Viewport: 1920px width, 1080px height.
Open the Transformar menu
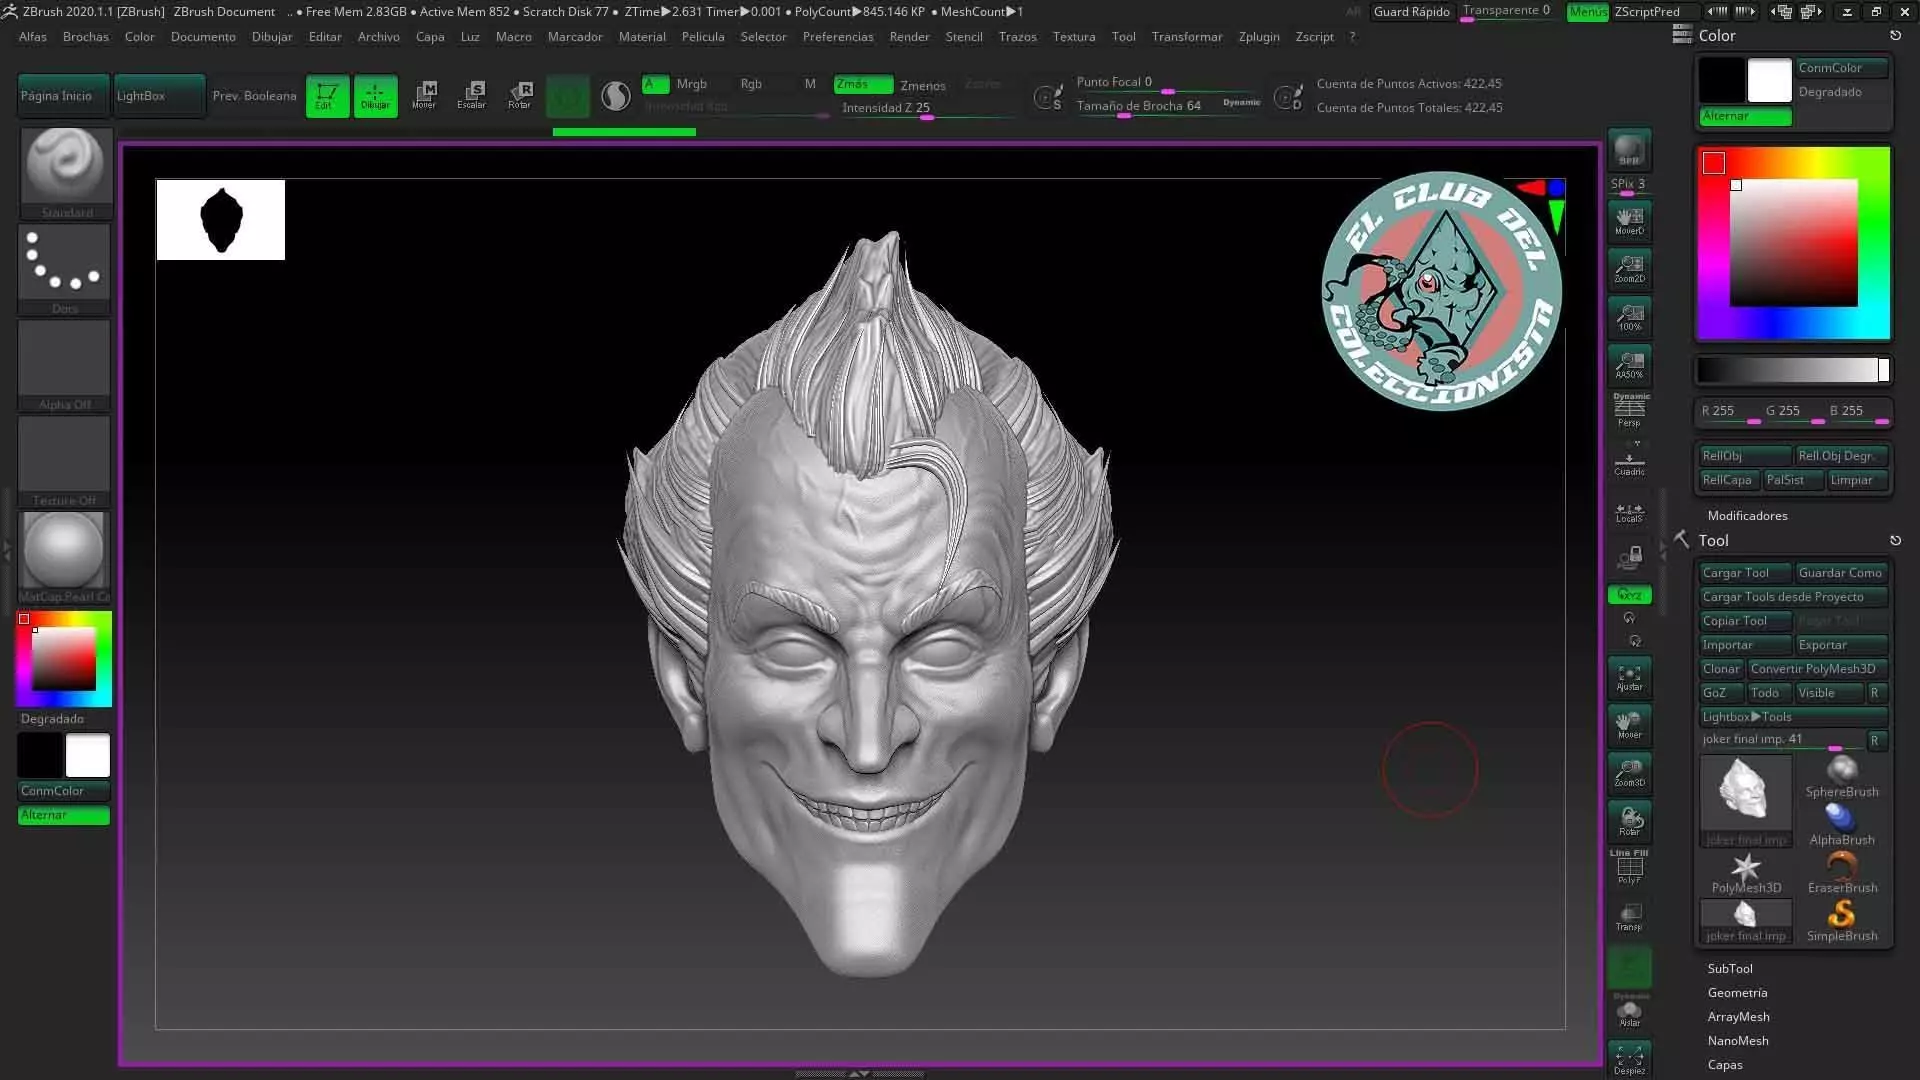[1187, 37]
